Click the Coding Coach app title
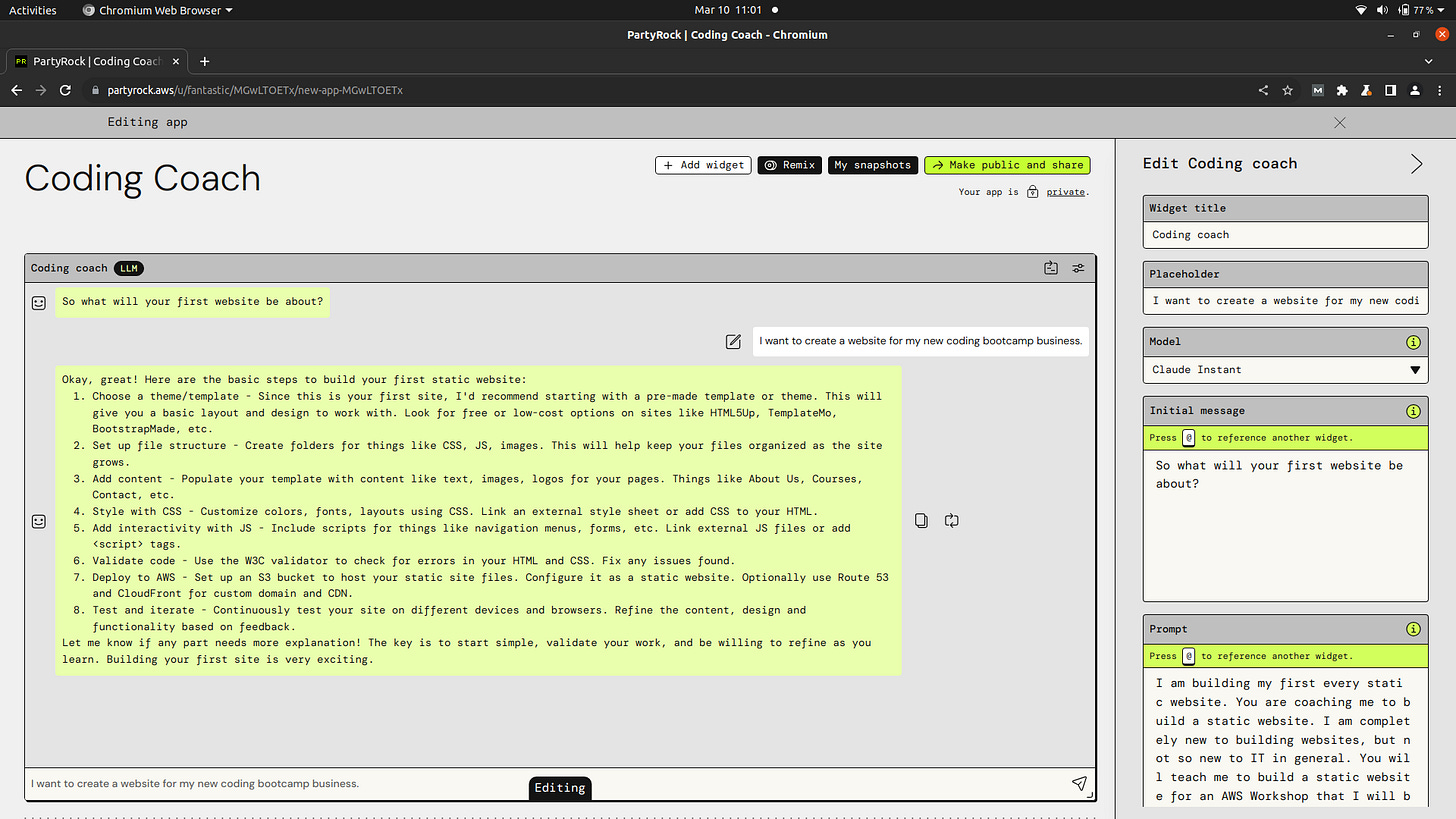1456x819 pixels. point(143,178)
